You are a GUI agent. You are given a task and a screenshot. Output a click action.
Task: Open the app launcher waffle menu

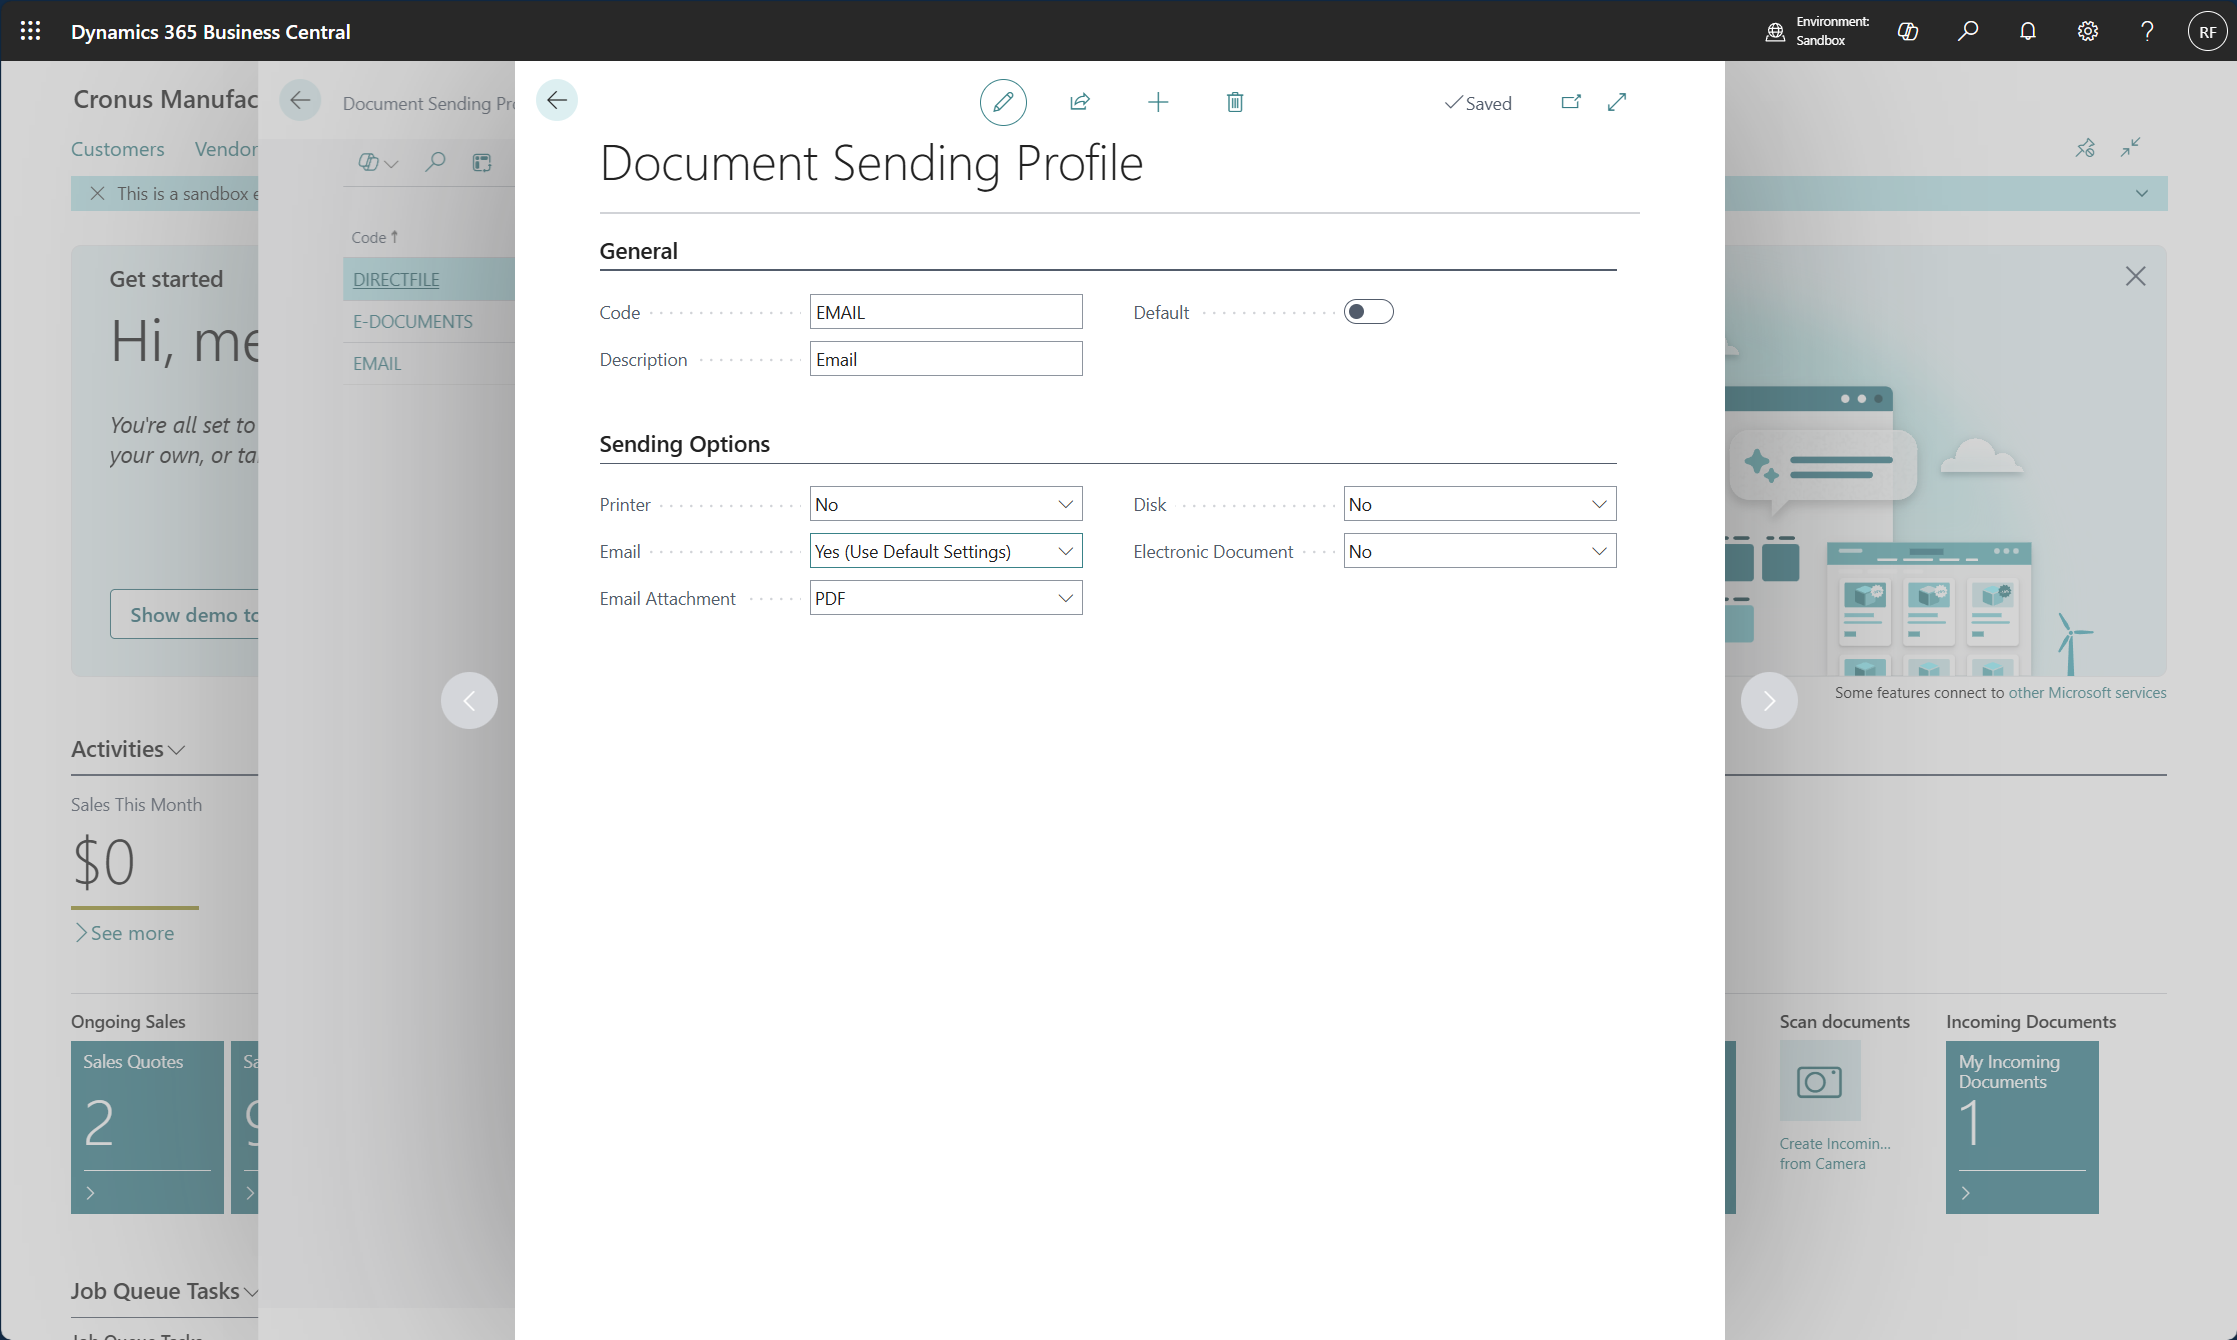pyautogui.click(x=30, y=31)
